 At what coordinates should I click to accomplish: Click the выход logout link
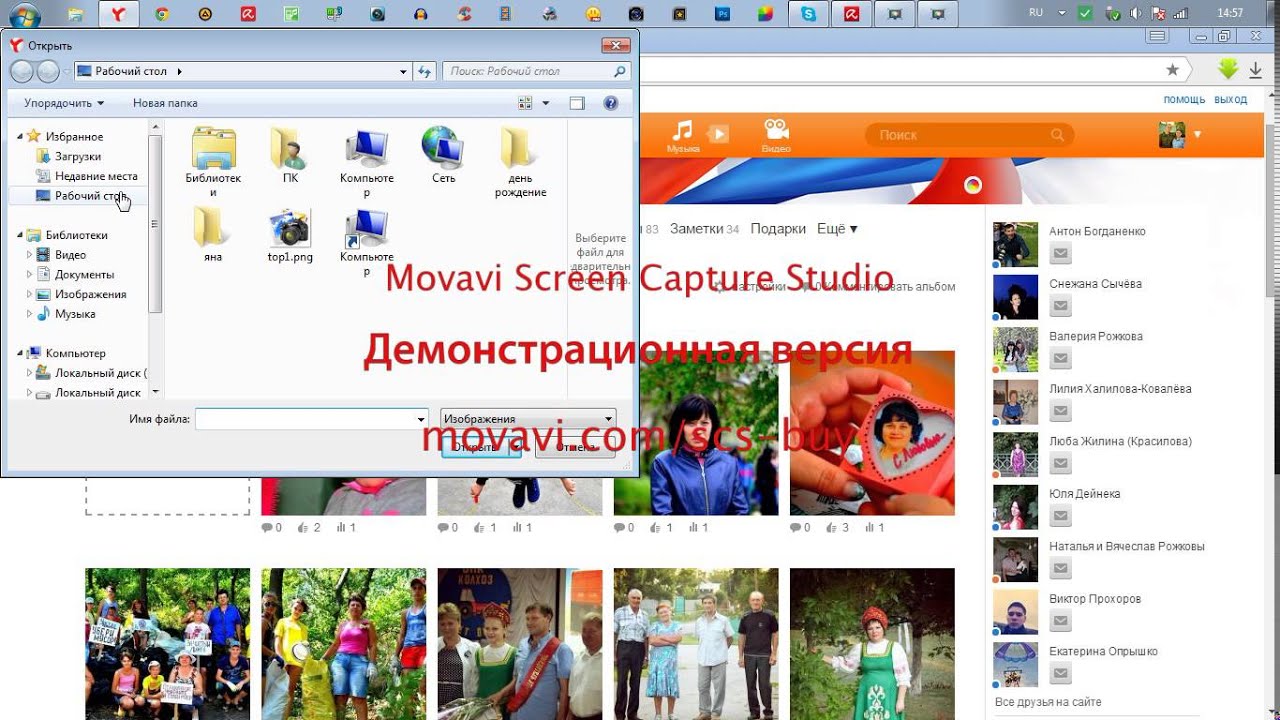(1230, 99)
